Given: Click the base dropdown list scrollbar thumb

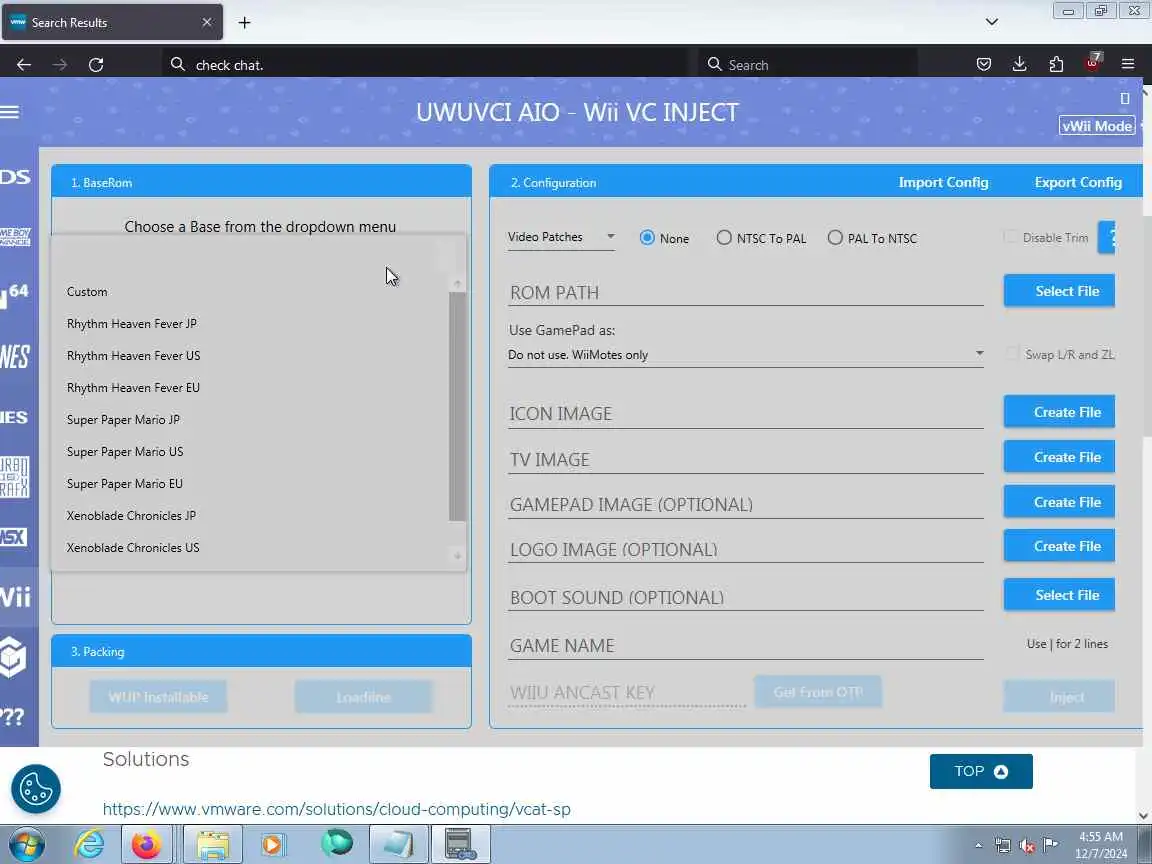Looking at the screenshot, I should coord(457,406).
